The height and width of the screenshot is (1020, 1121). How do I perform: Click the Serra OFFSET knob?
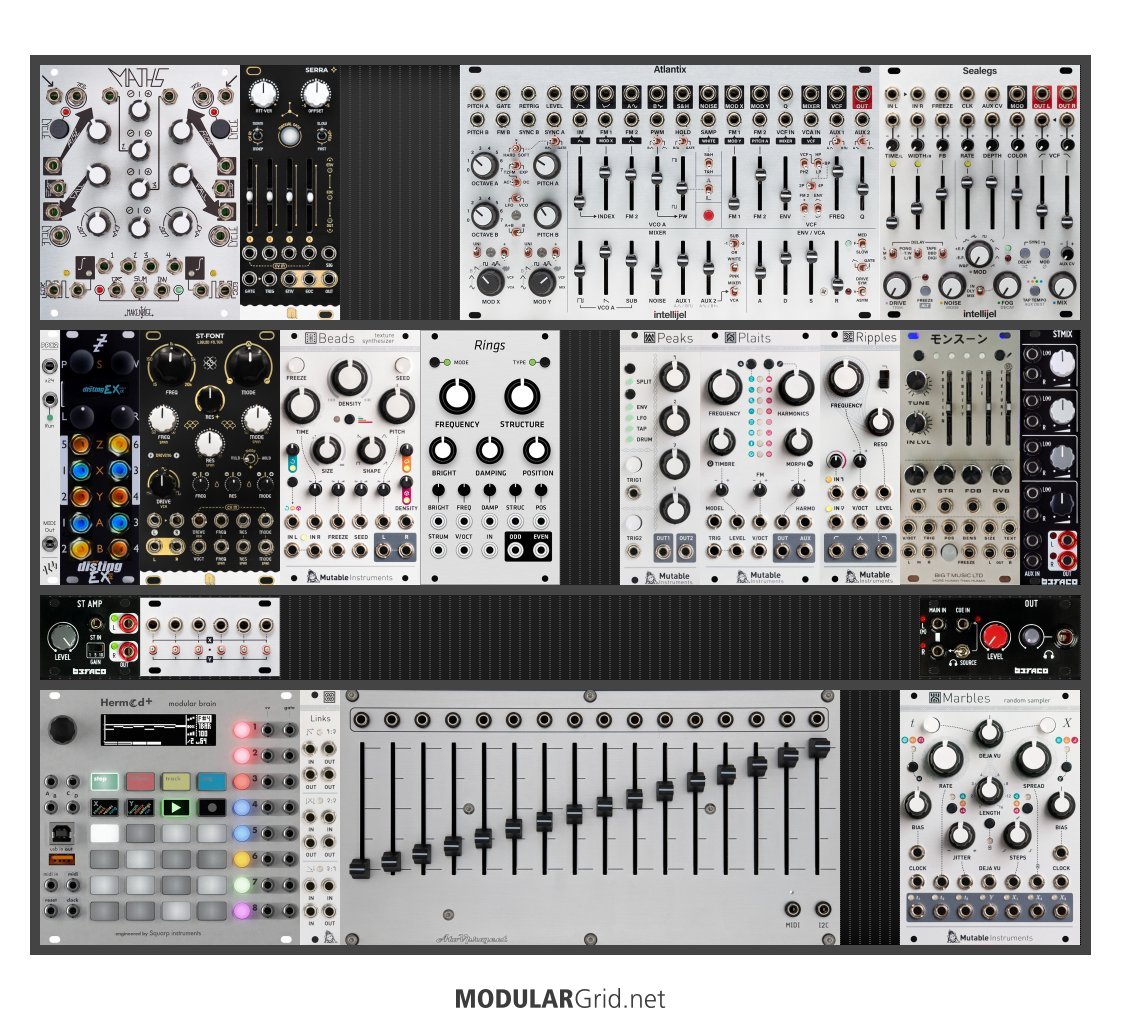[x=315, y=93]
